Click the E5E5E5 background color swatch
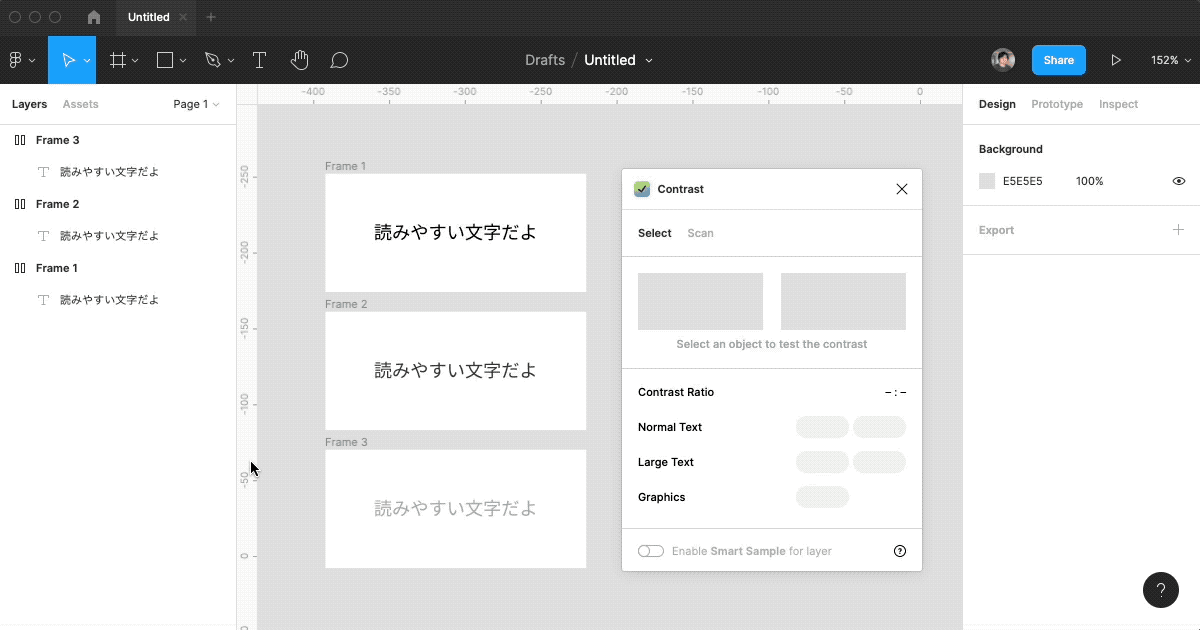Image resolution: width=1200 pixels, height=630 pixels. [987, 181]
